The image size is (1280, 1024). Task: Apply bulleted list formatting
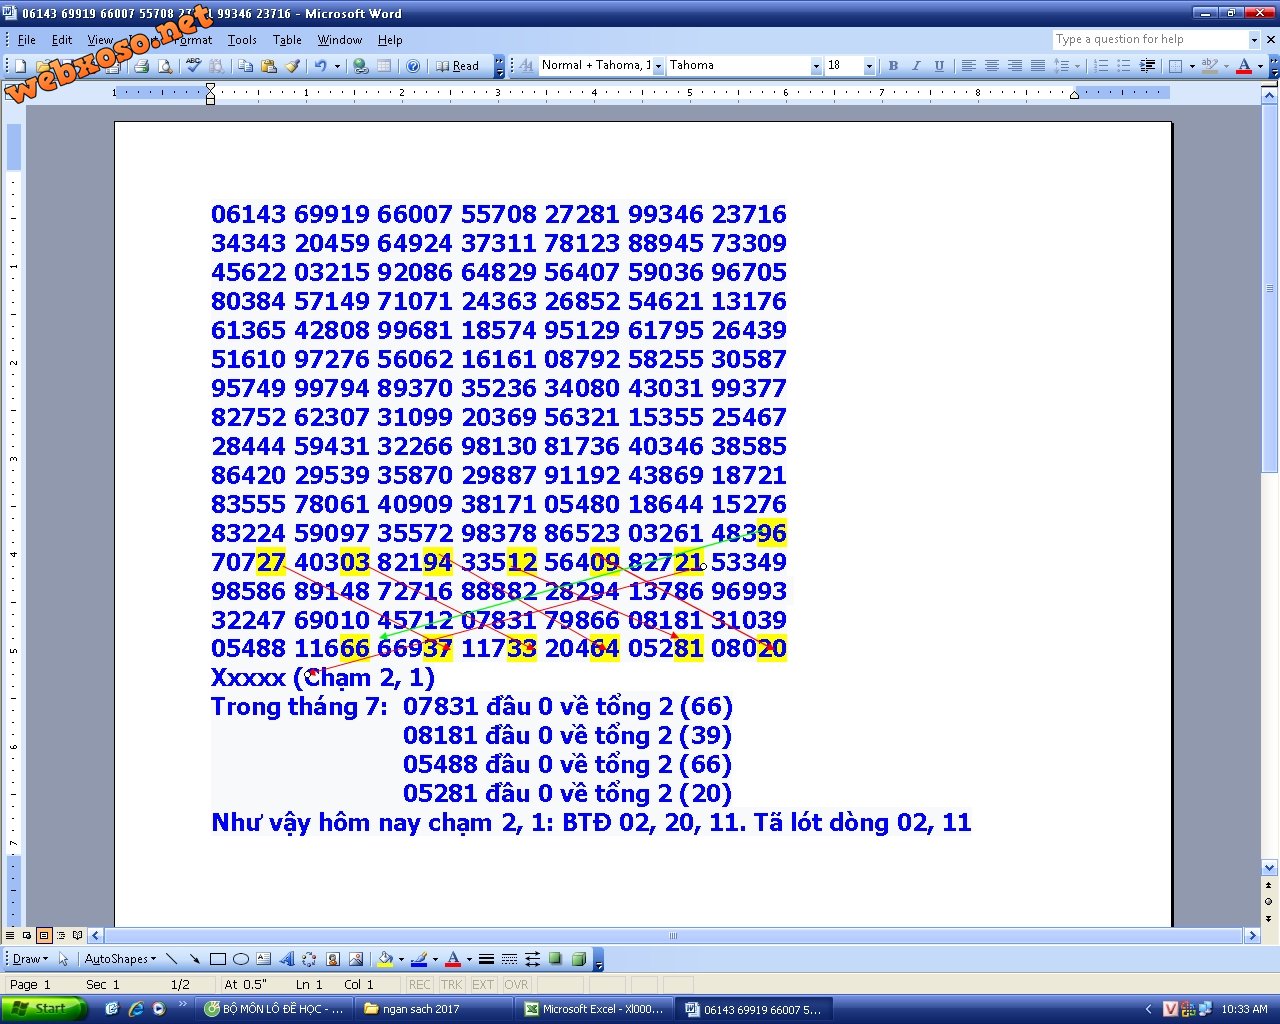coord(1123,66)
